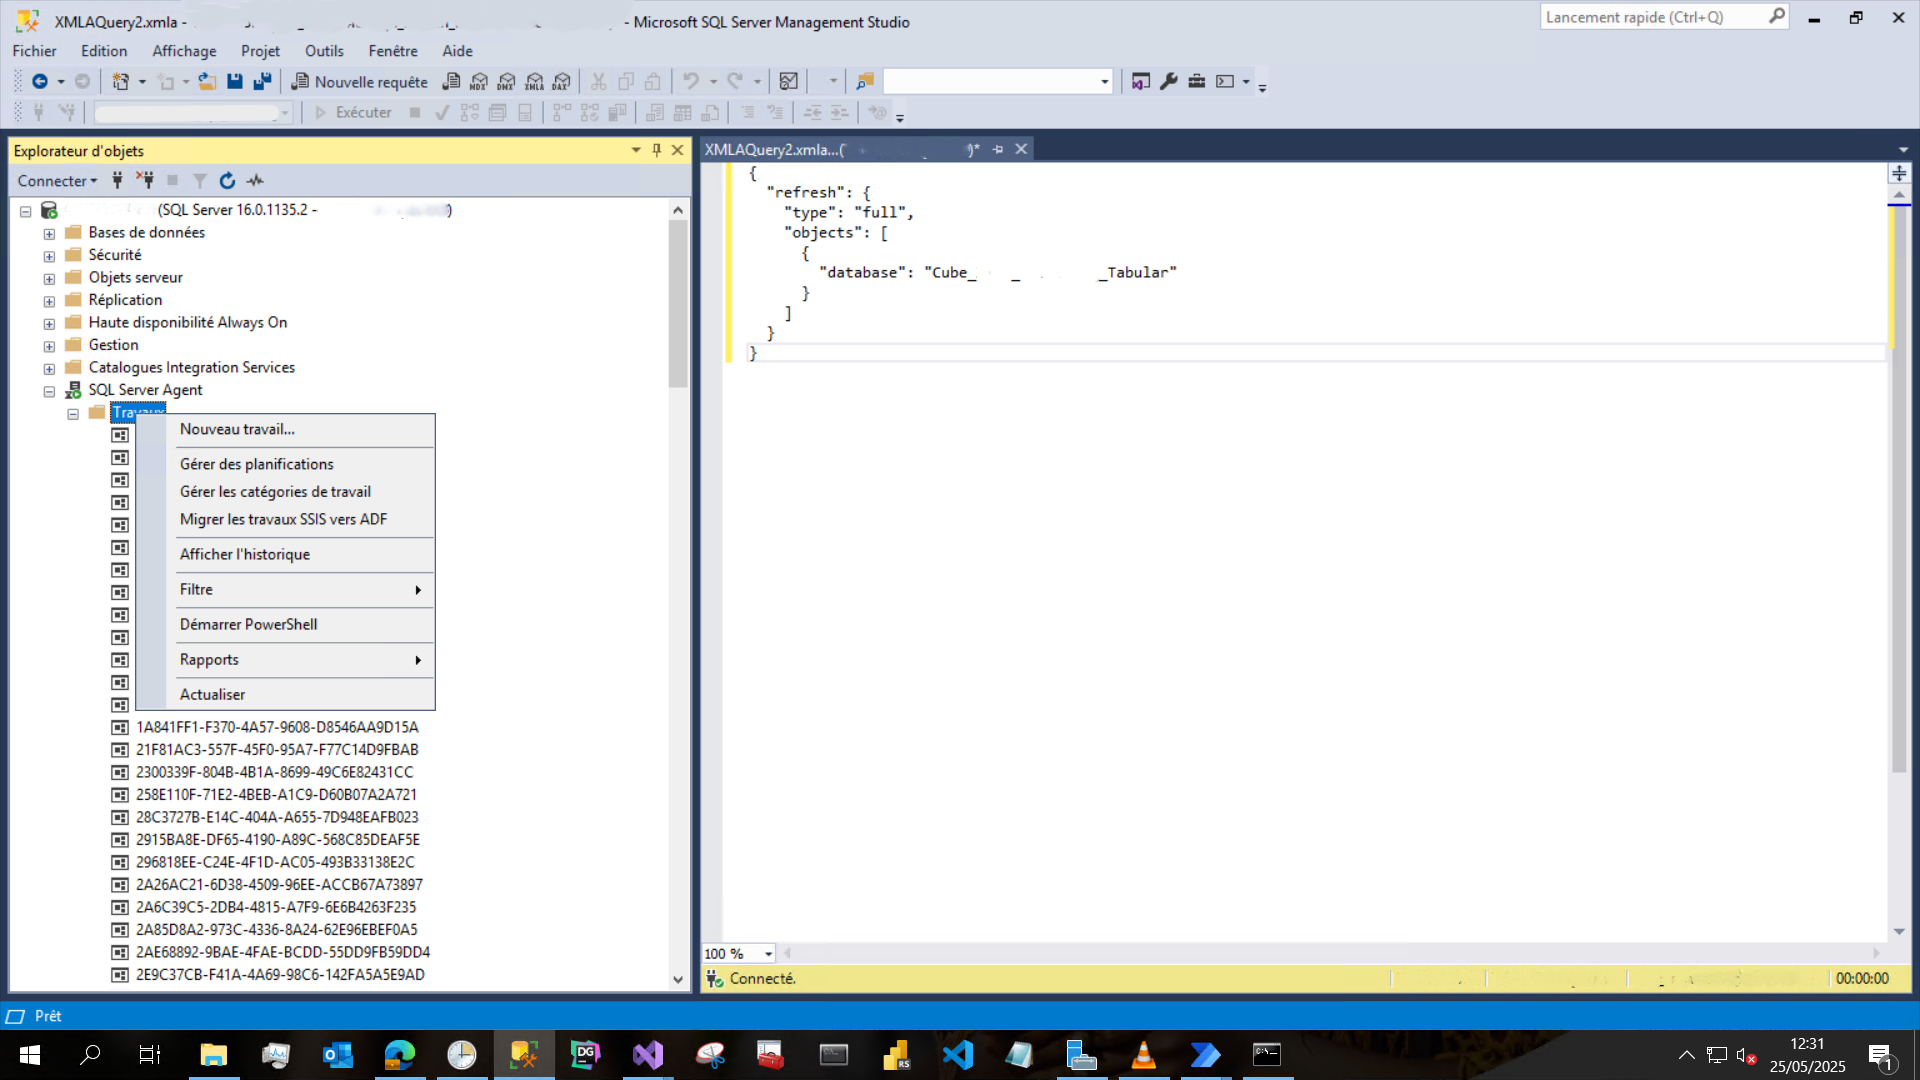Pin the Object Explorer panel

click(657, 150)
